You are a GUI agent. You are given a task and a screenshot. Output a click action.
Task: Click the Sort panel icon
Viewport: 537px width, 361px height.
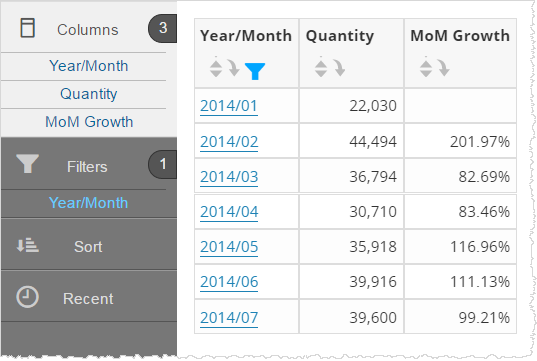click(28, 245)
